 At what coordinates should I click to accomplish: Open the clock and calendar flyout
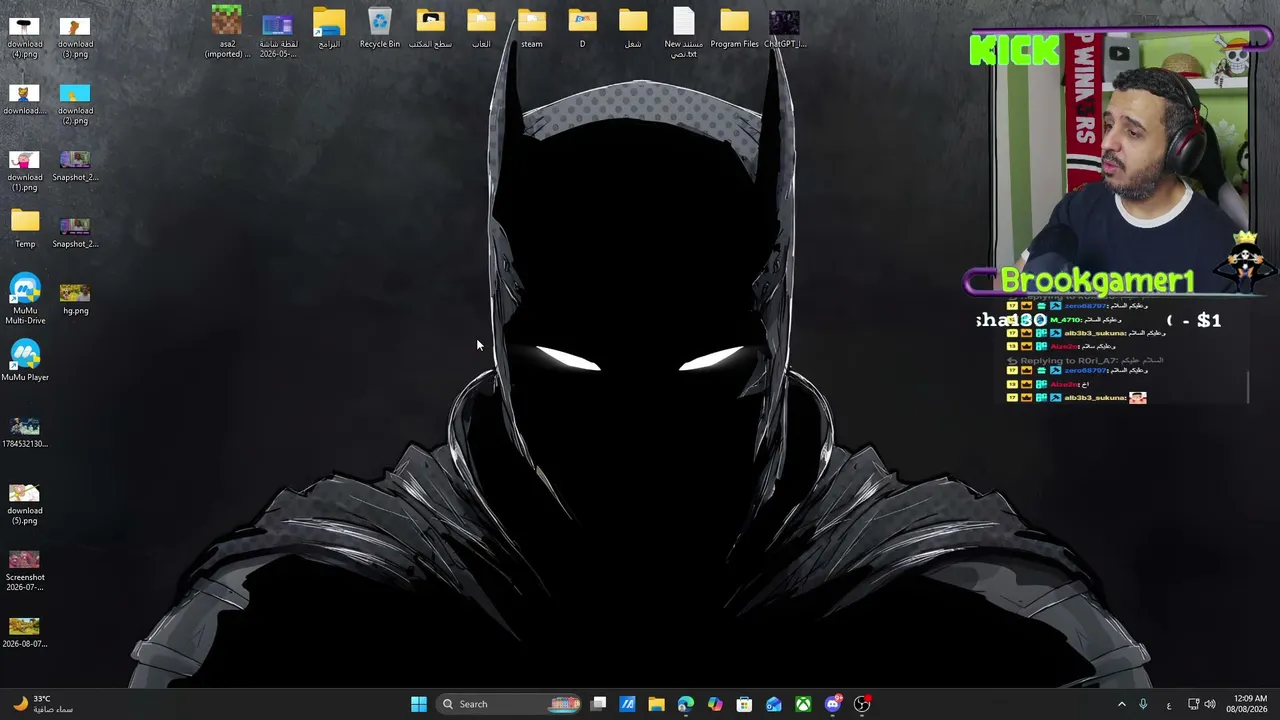pyautogui.click(x=1247, y=704)
